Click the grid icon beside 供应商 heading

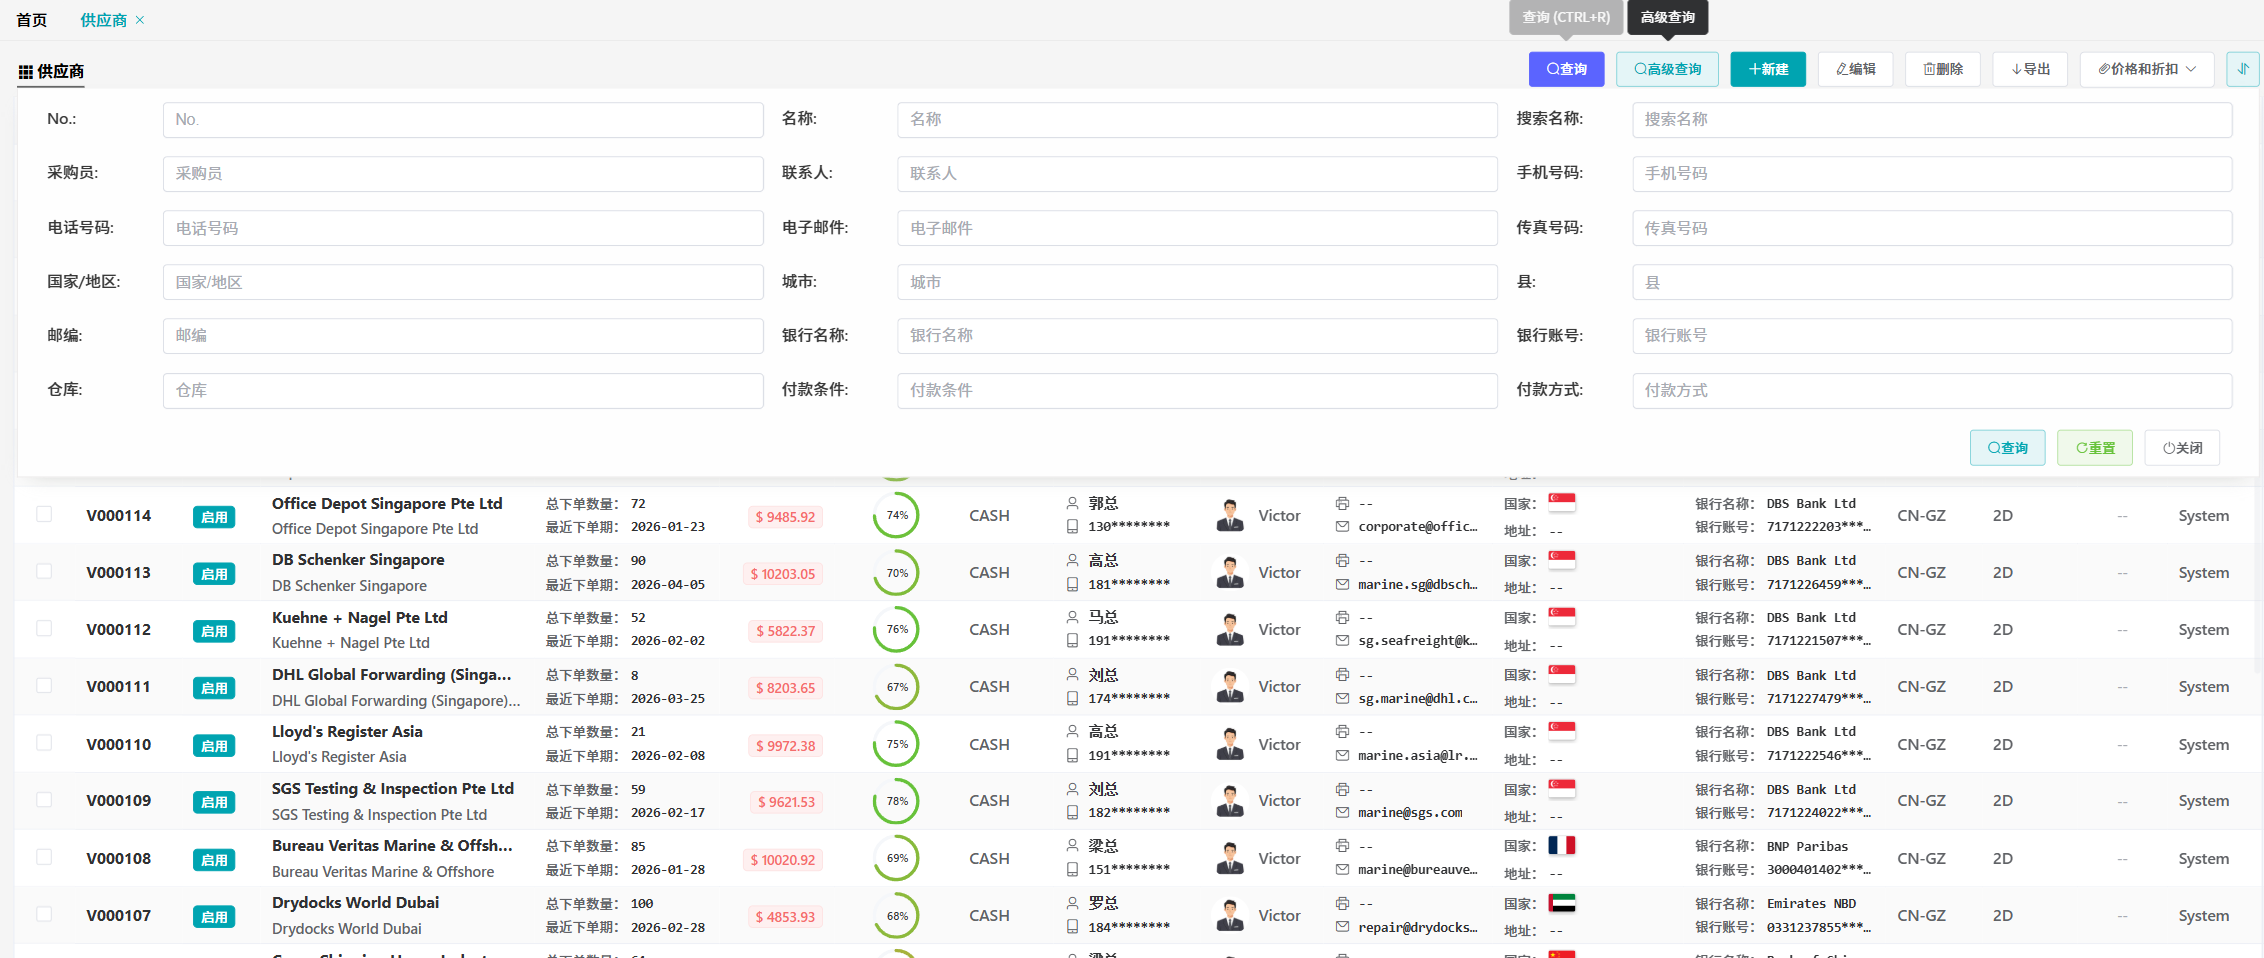tap(26, 72)
